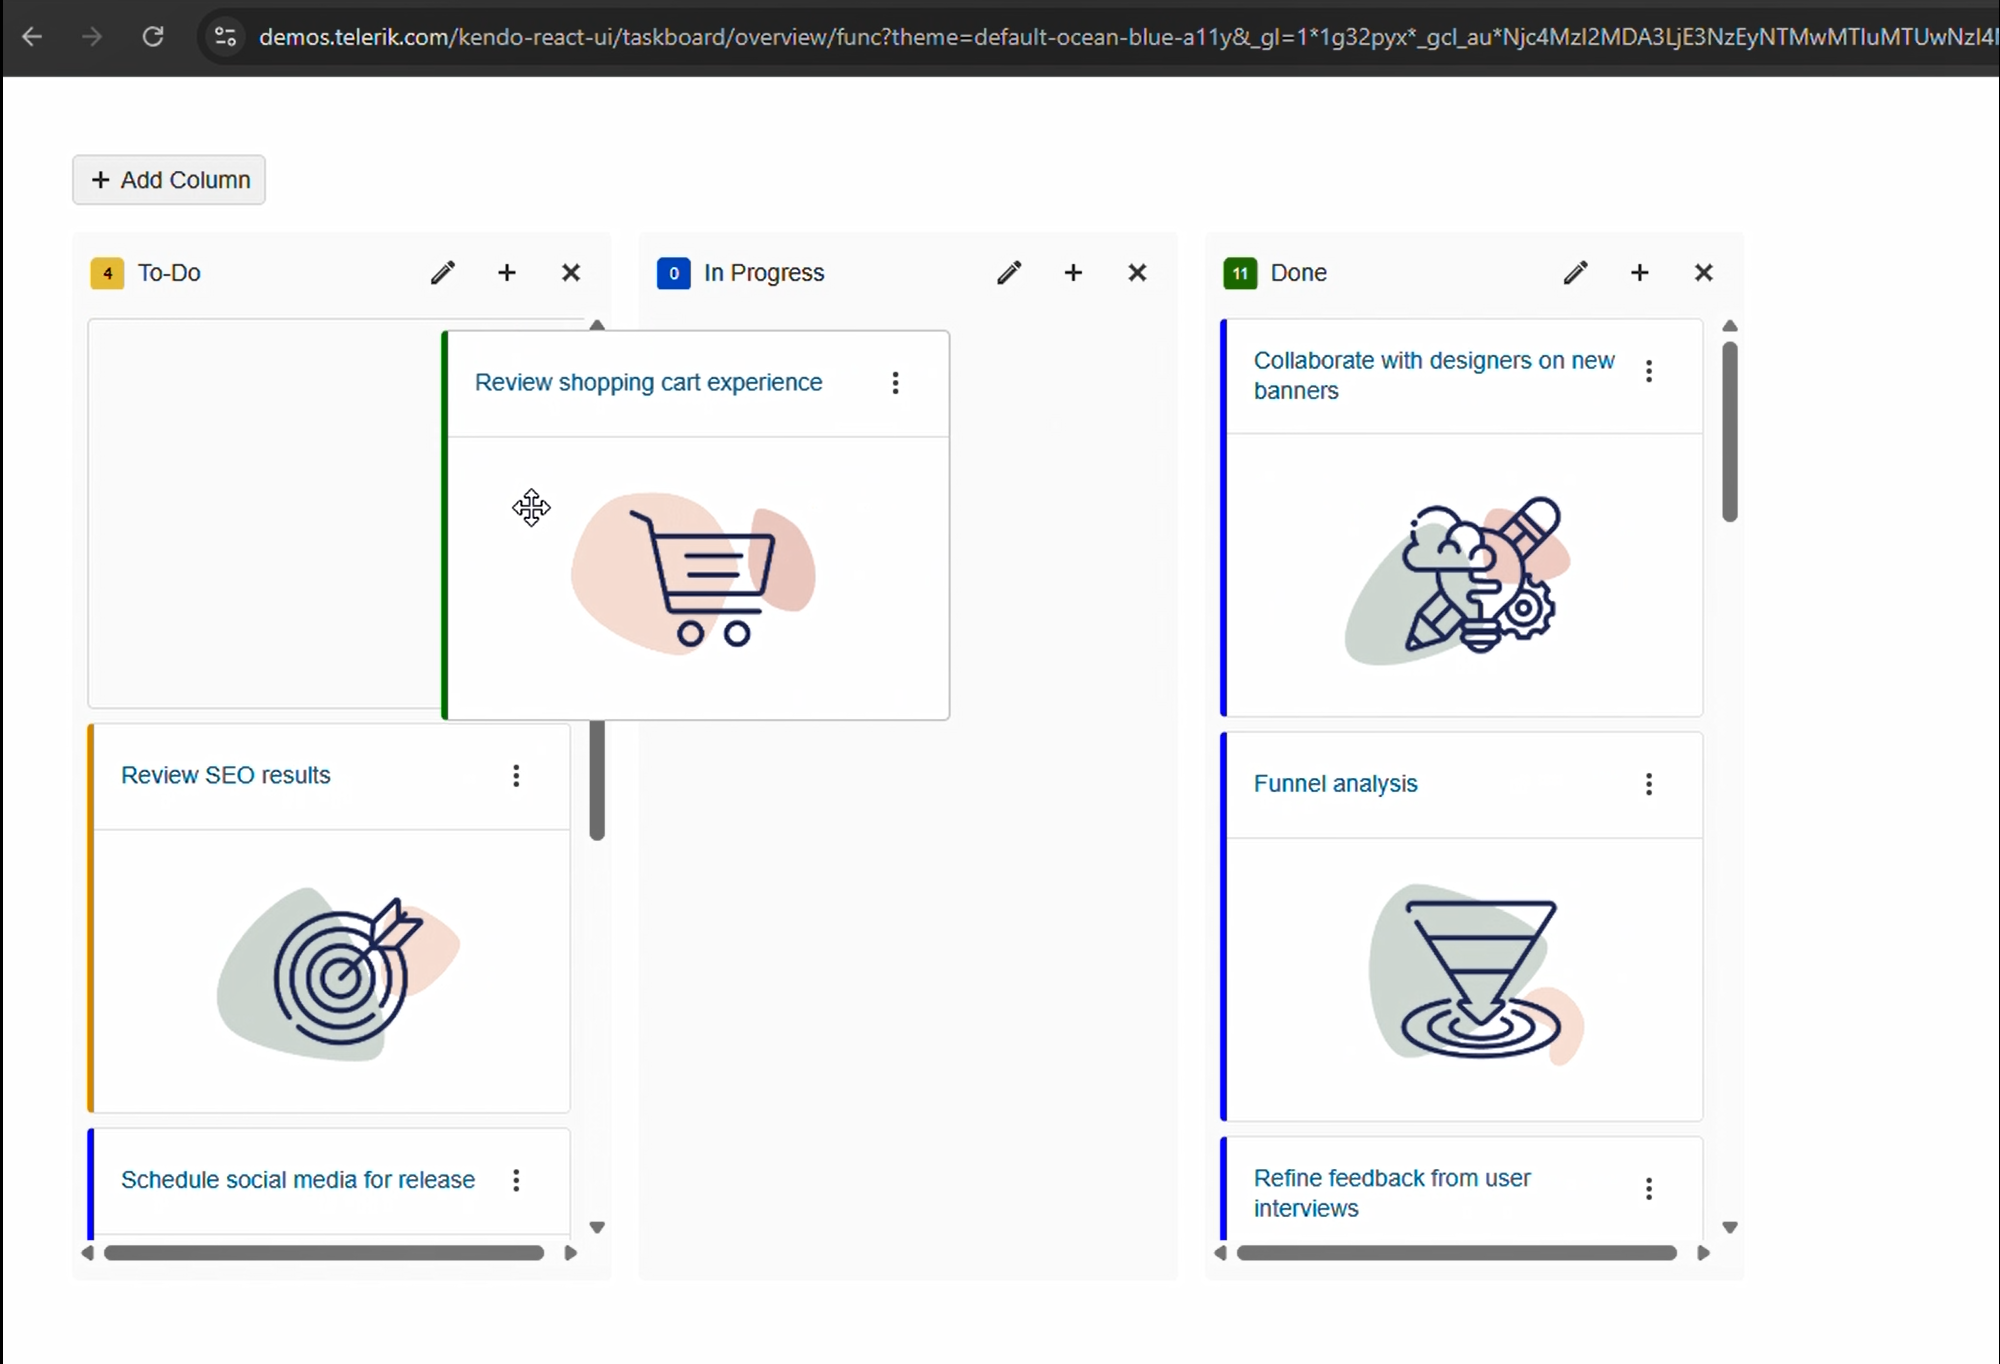This screenshot has height=1364, width=2000.
Task: Open Refine feedback card options menu
Action: click(1649, 1189)
